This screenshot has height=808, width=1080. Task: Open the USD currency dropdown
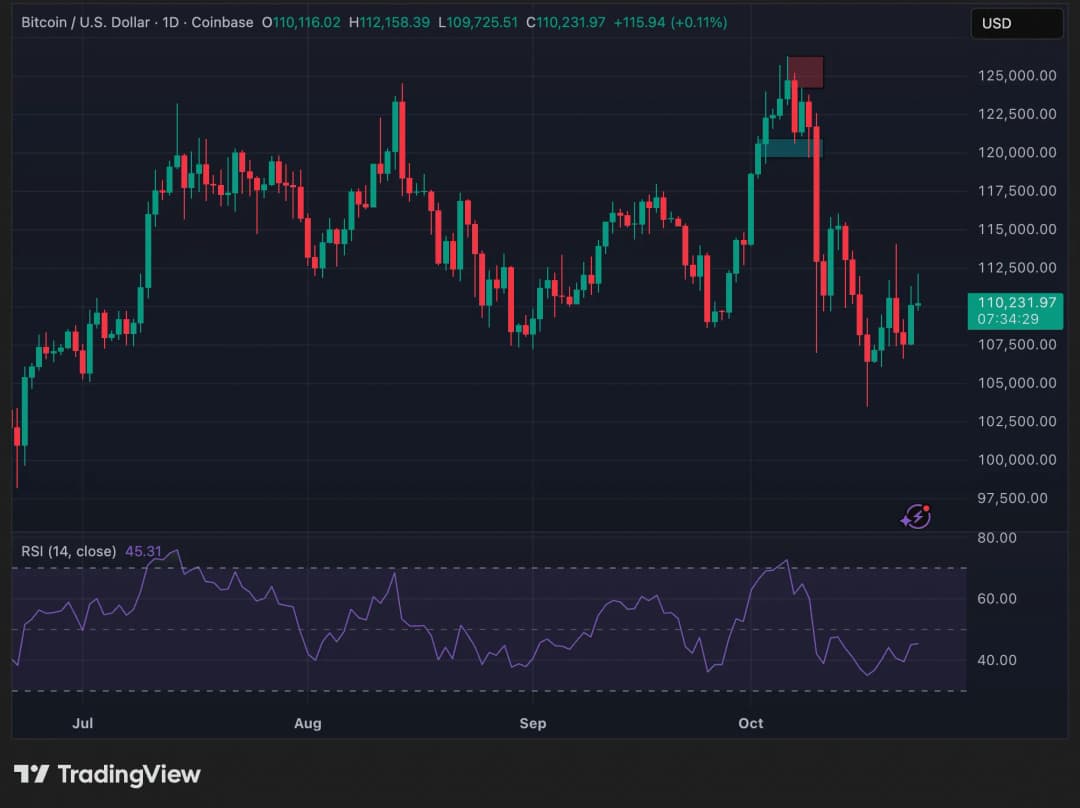[x=1016, y=23]
